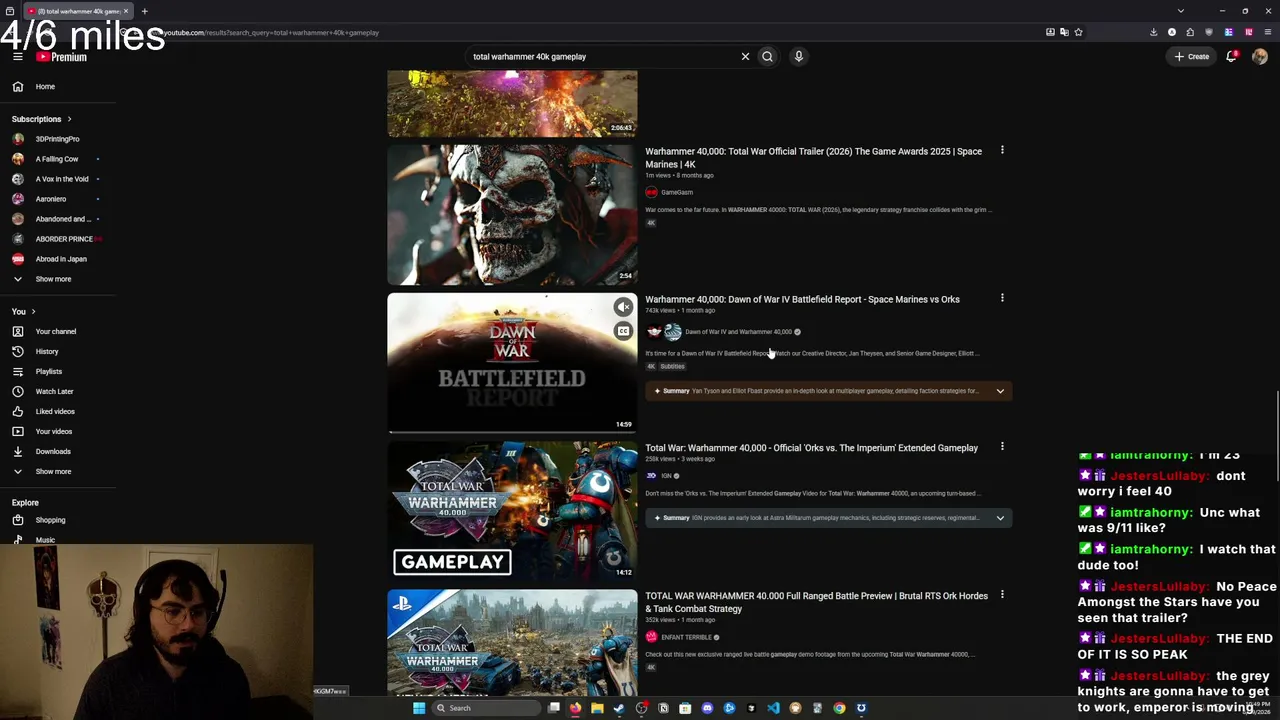Open a new browser tab
1280x720 pixels.
pos(144,11)
